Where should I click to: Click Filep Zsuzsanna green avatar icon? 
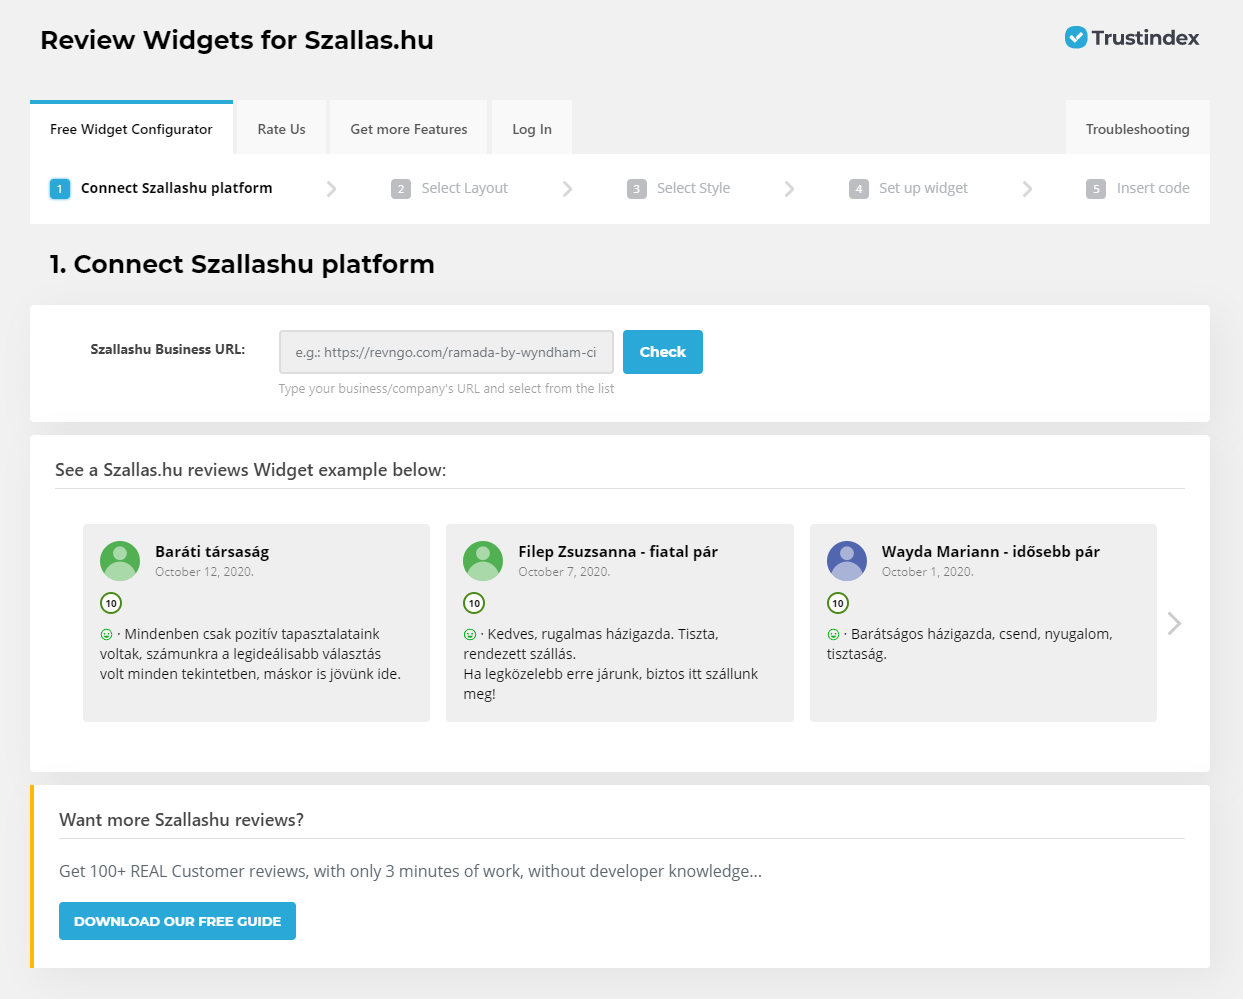(x=483, y=561)
